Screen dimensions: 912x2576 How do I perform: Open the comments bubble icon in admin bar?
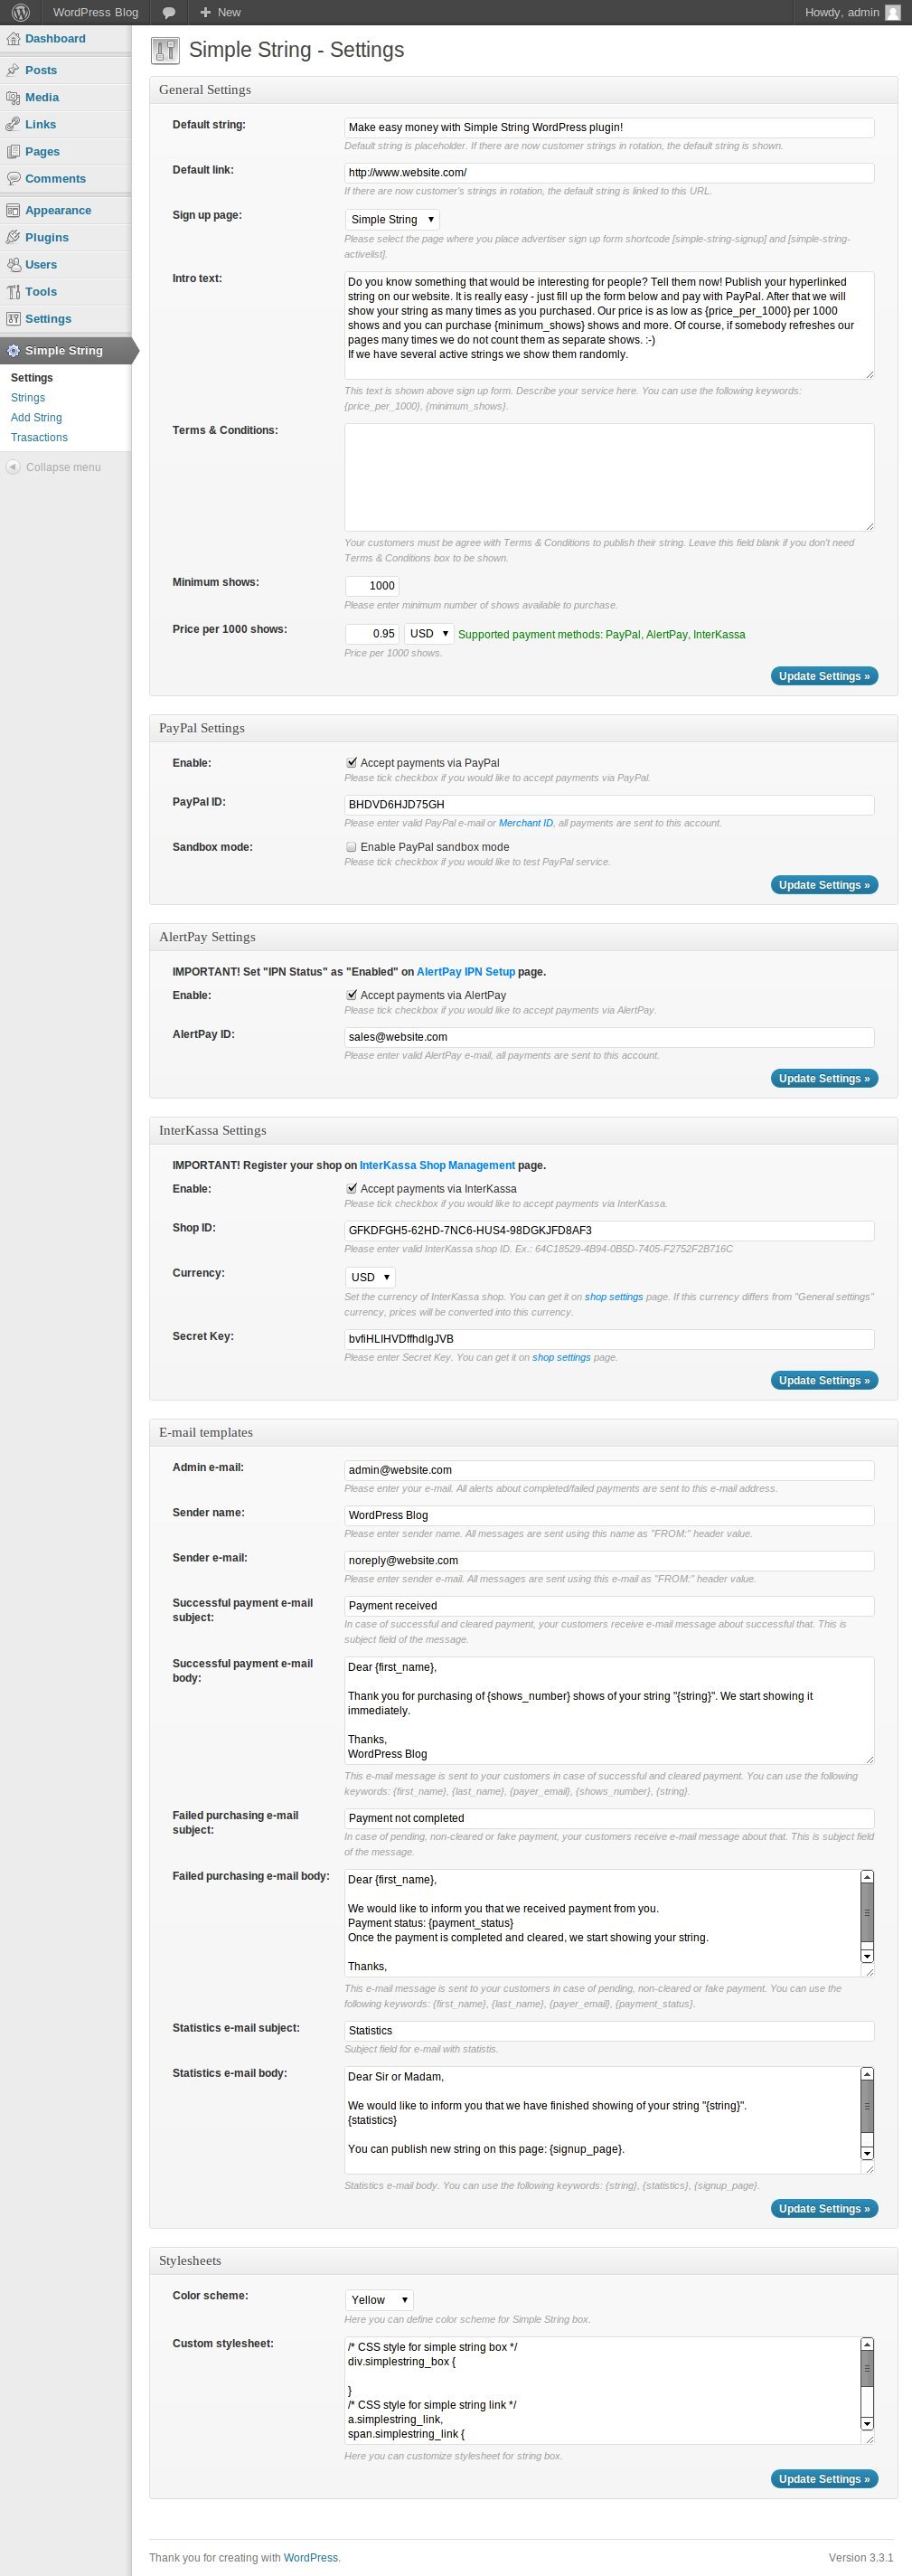click(x=169, y=12)
